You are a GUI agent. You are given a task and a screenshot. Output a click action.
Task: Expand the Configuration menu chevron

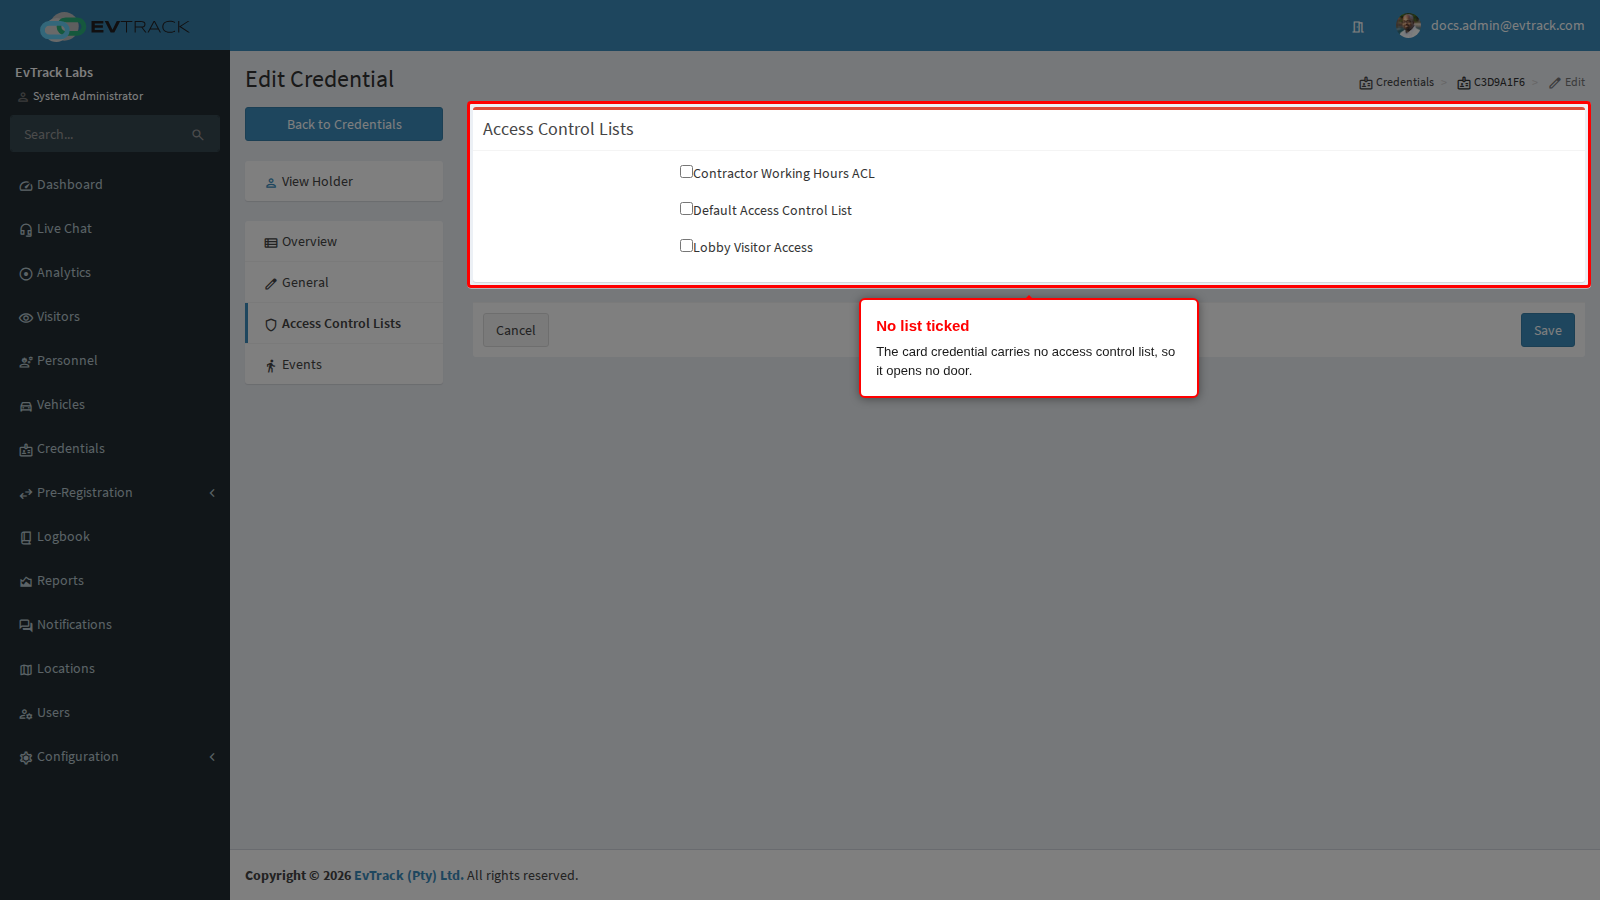(x=212, y=757)
